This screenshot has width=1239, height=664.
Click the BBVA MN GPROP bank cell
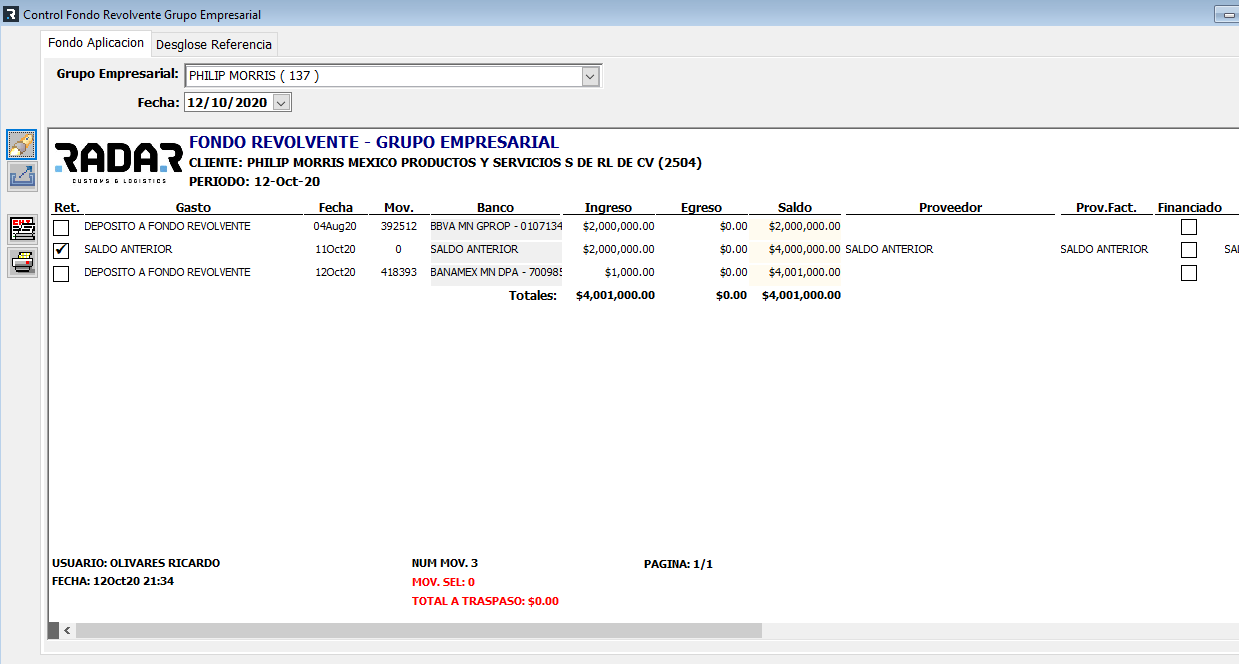(496, 227)
